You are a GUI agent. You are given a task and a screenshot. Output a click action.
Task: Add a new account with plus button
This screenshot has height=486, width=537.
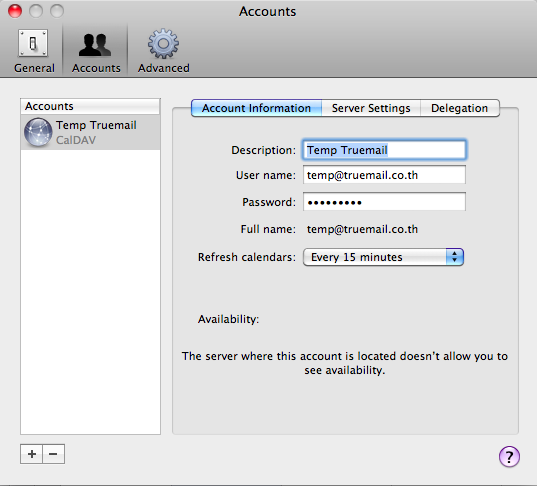(32, 454)
